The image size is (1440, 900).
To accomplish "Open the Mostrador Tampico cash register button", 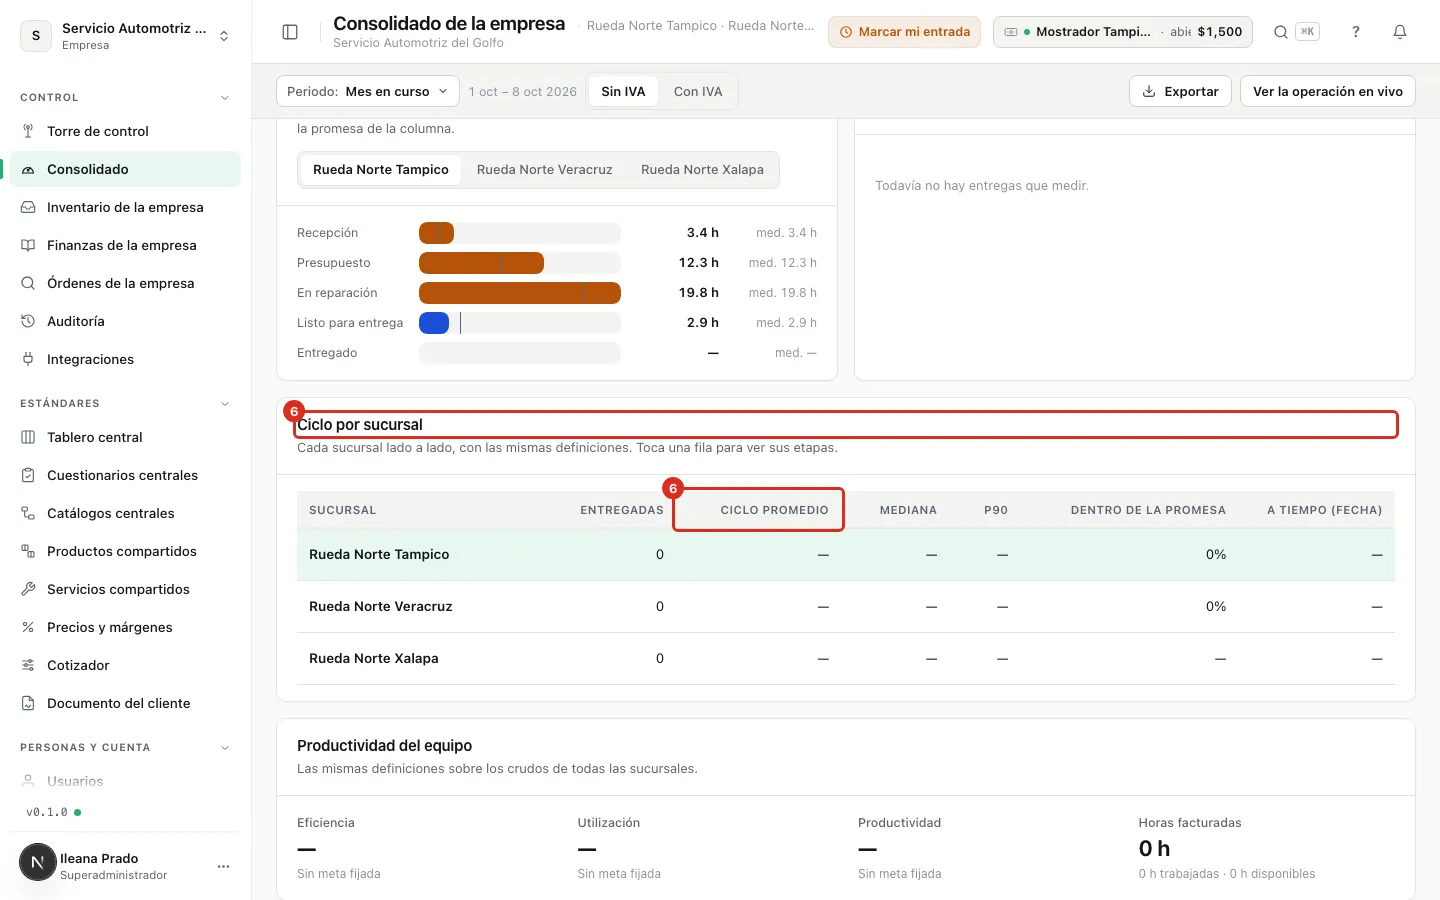I will (1123, 32).
